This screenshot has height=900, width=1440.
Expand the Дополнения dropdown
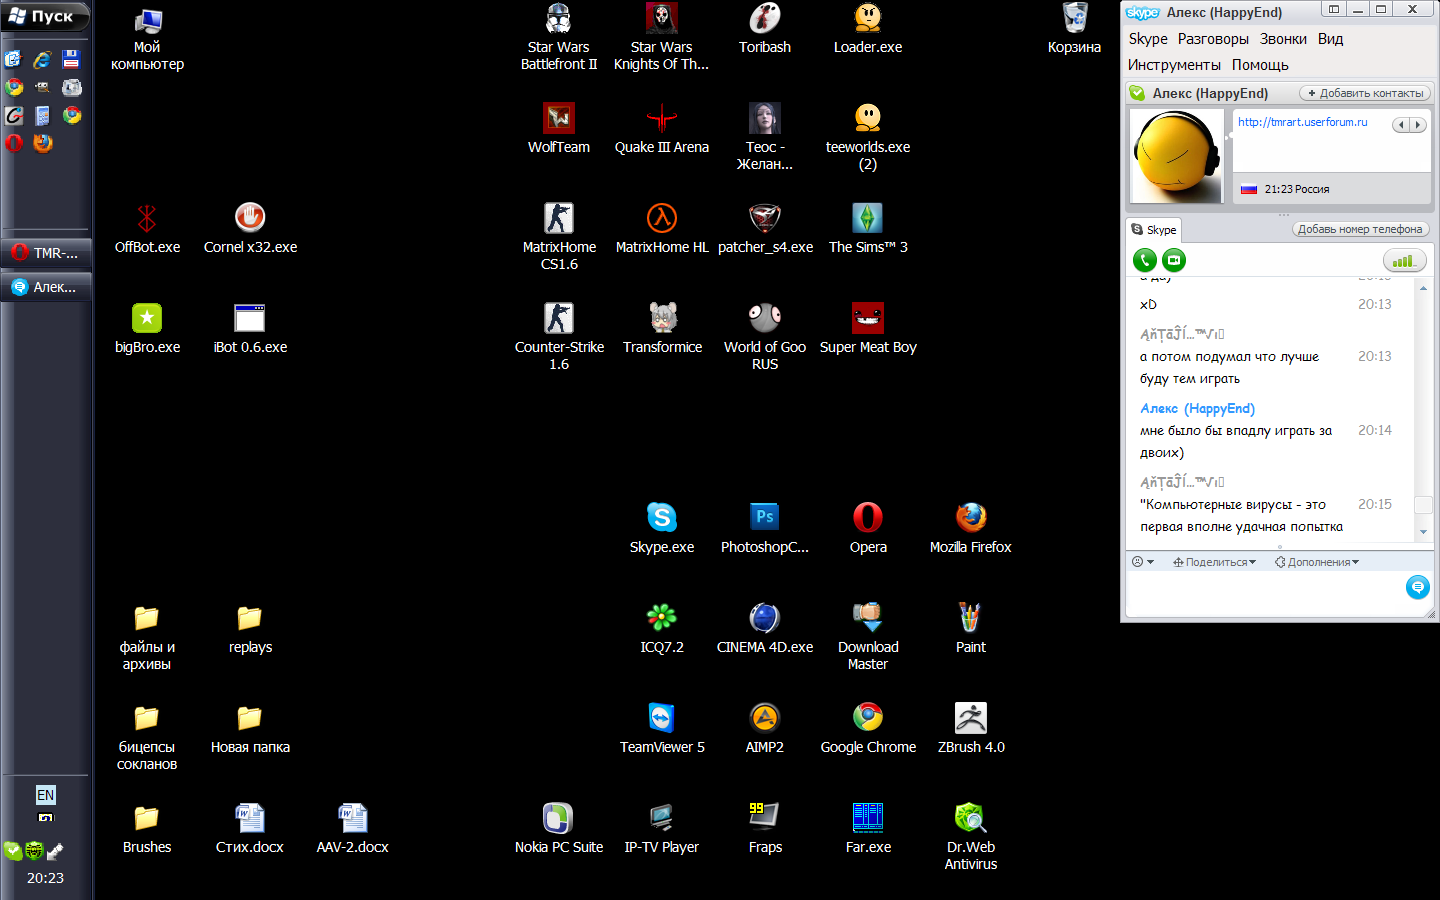pos(1317,562)
